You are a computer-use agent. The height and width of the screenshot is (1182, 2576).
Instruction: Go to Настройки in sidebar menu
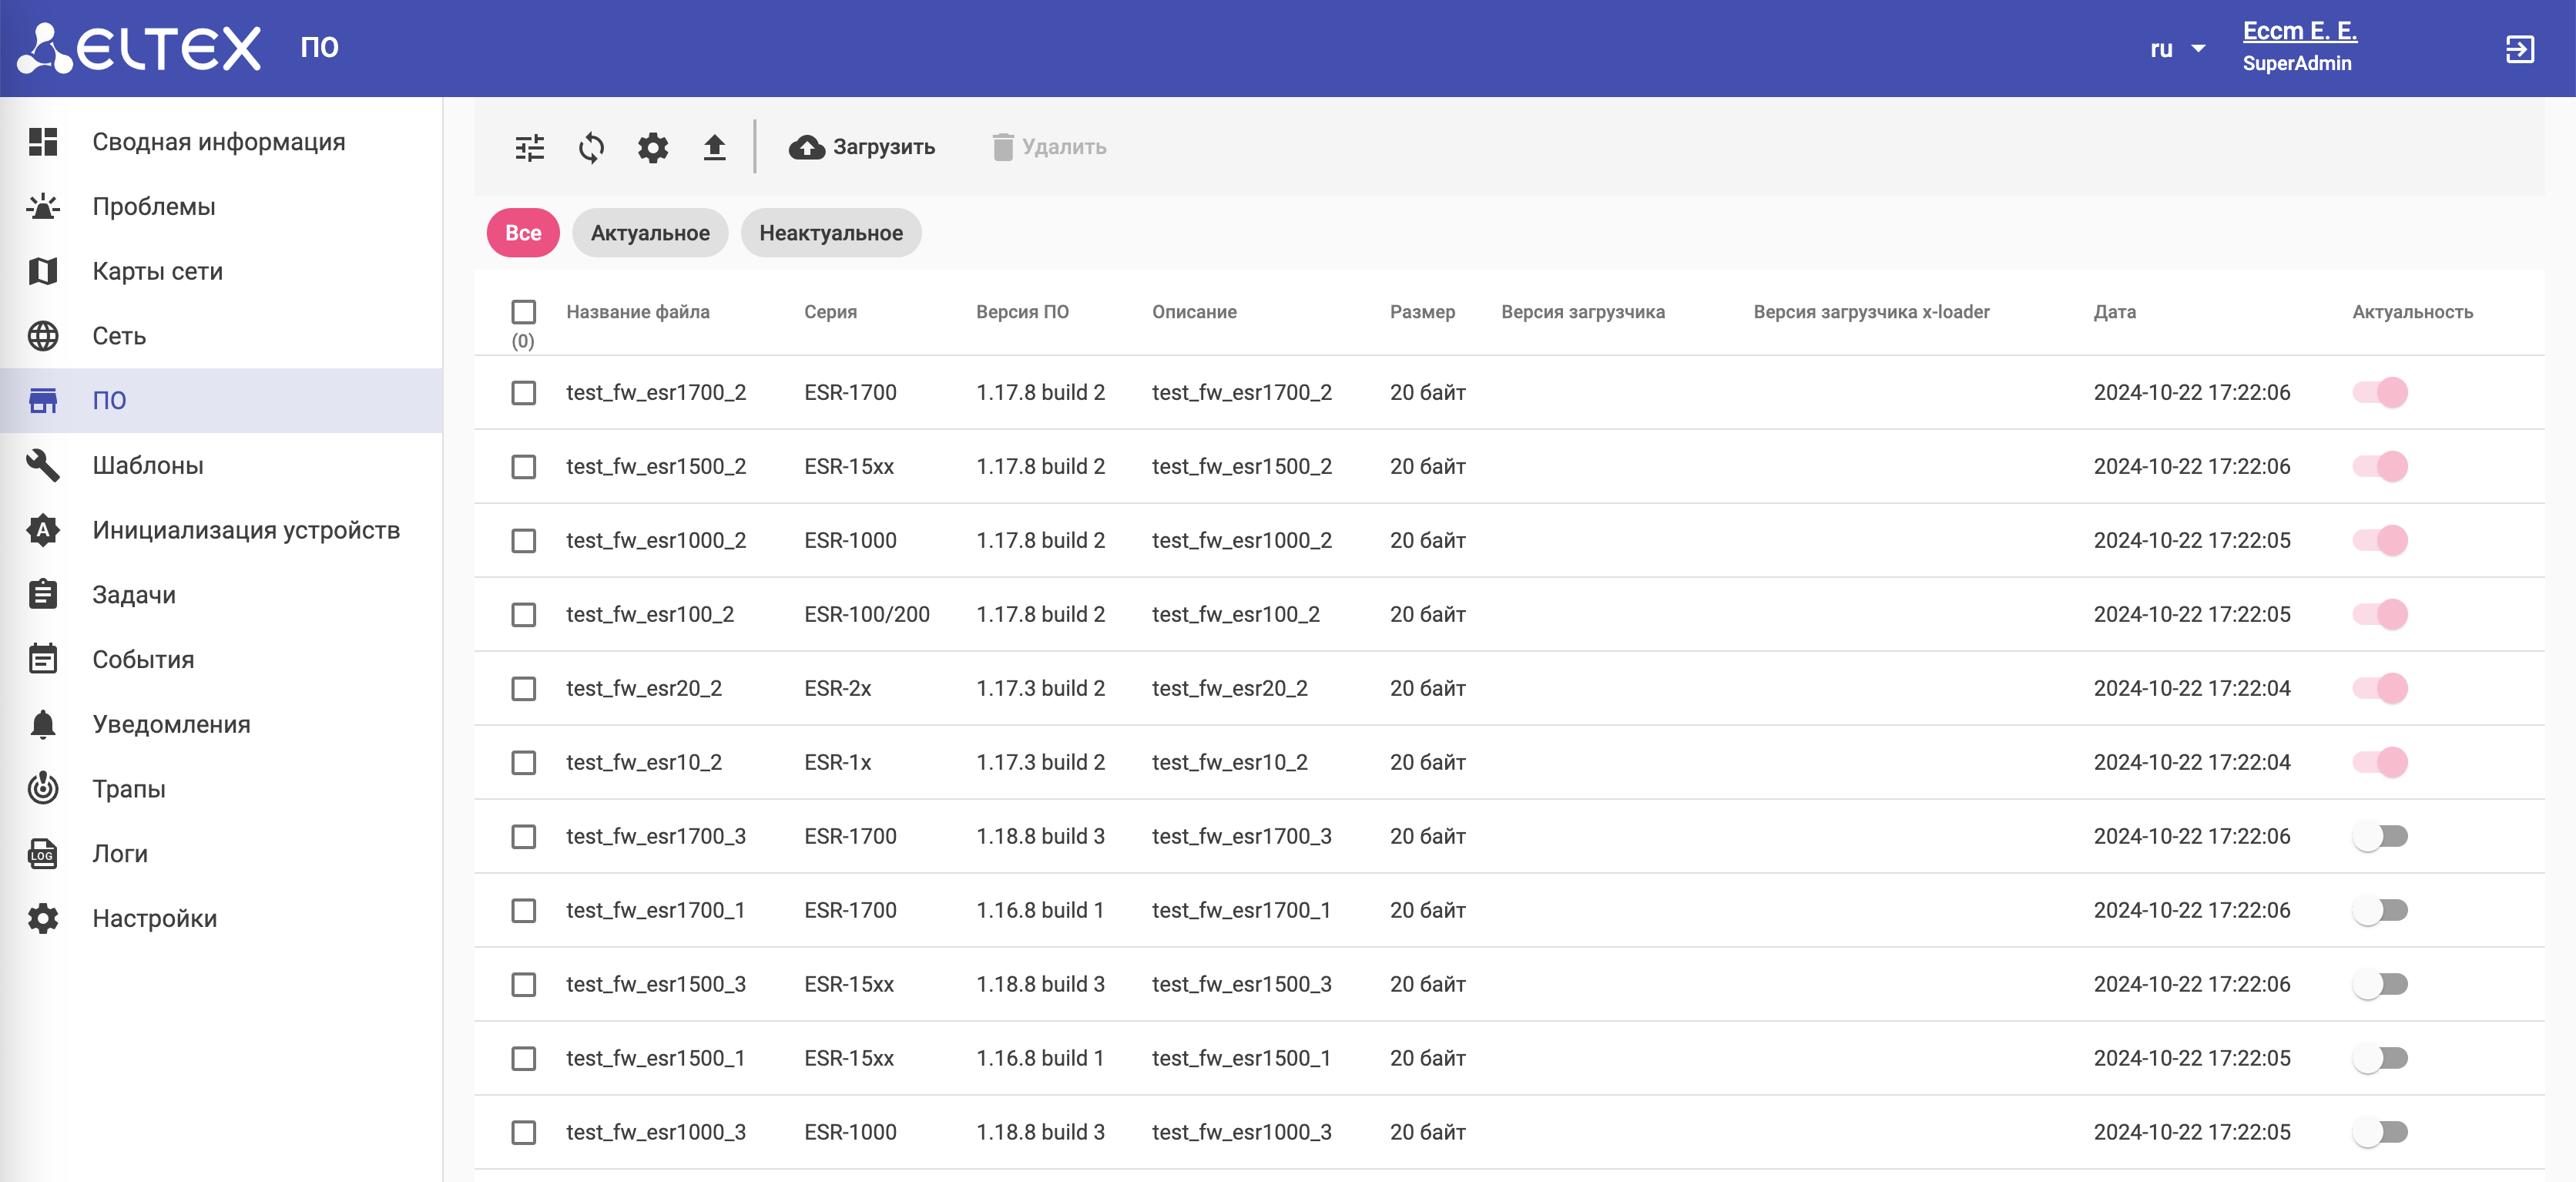[154, 918]
